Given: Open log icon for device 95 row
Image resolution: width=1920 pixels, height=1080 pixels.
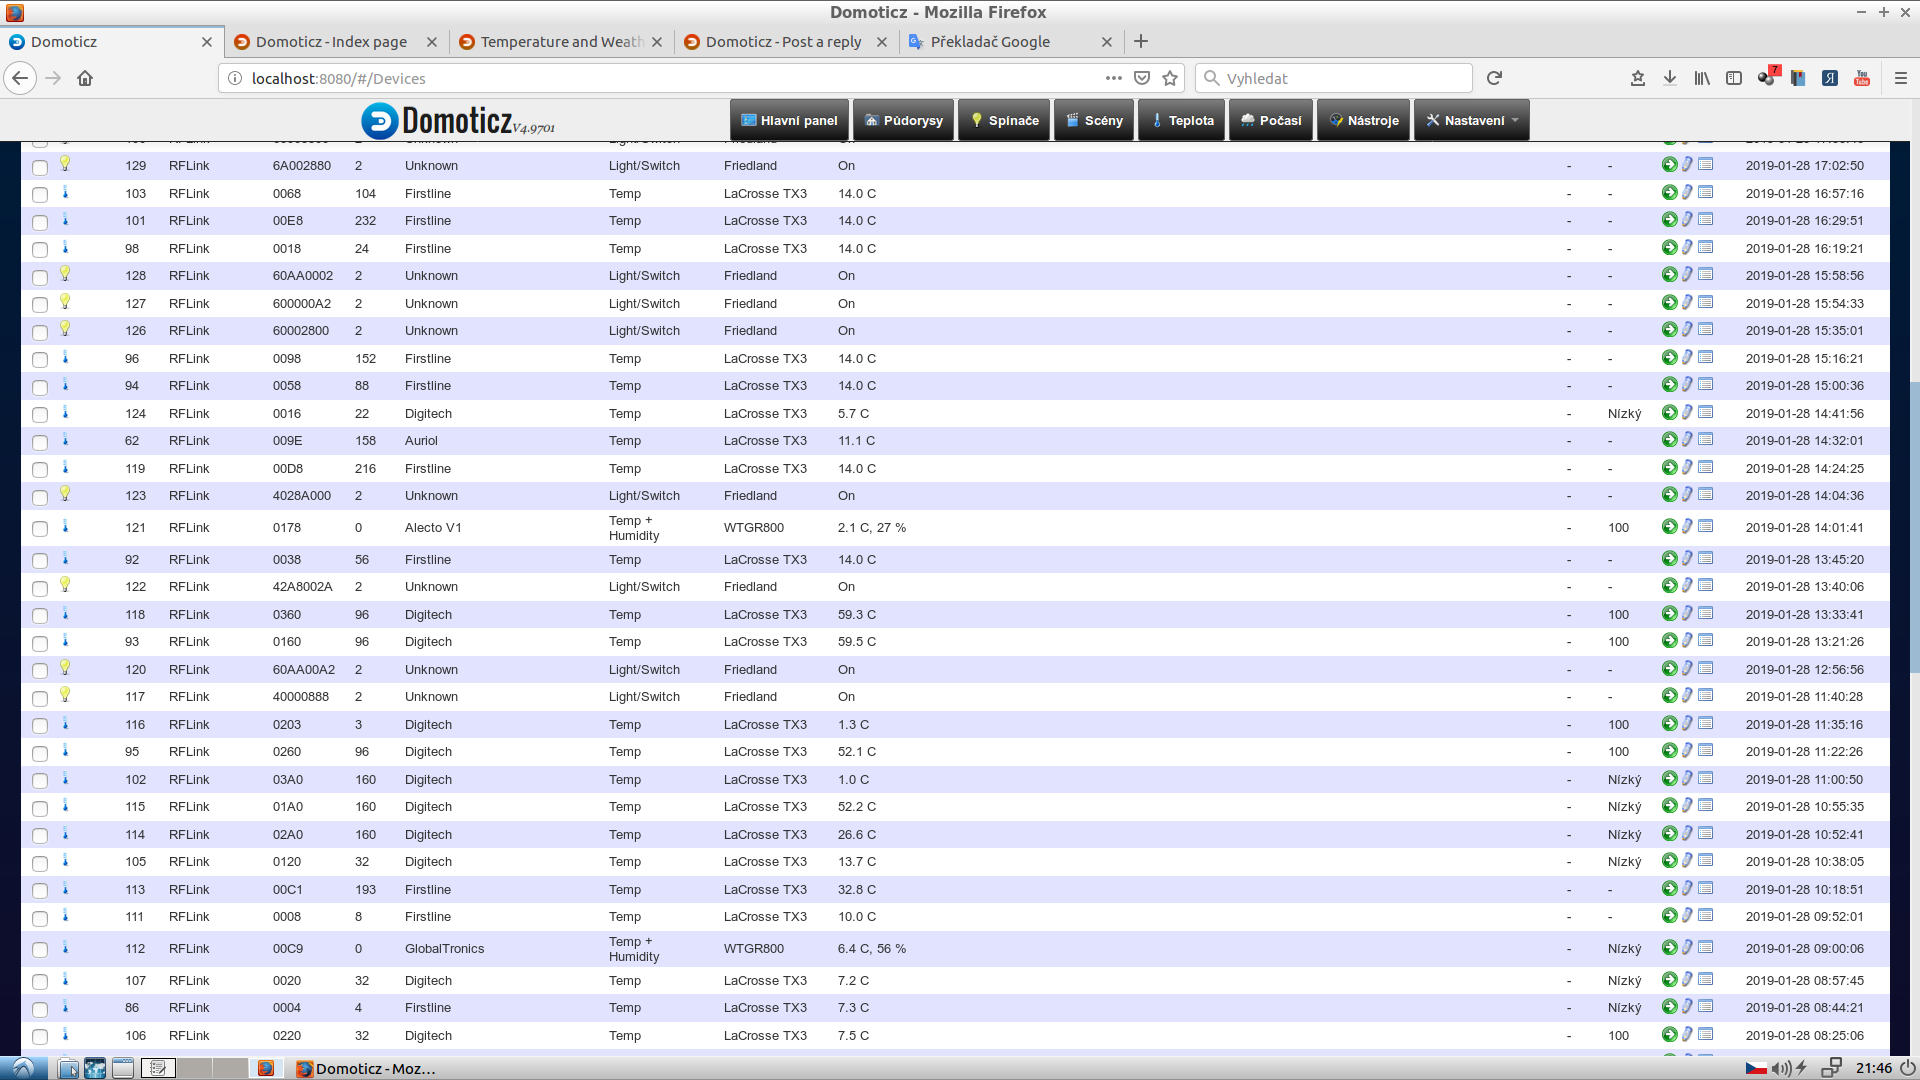Looking at the screenshot, I should click(1706, 750).
